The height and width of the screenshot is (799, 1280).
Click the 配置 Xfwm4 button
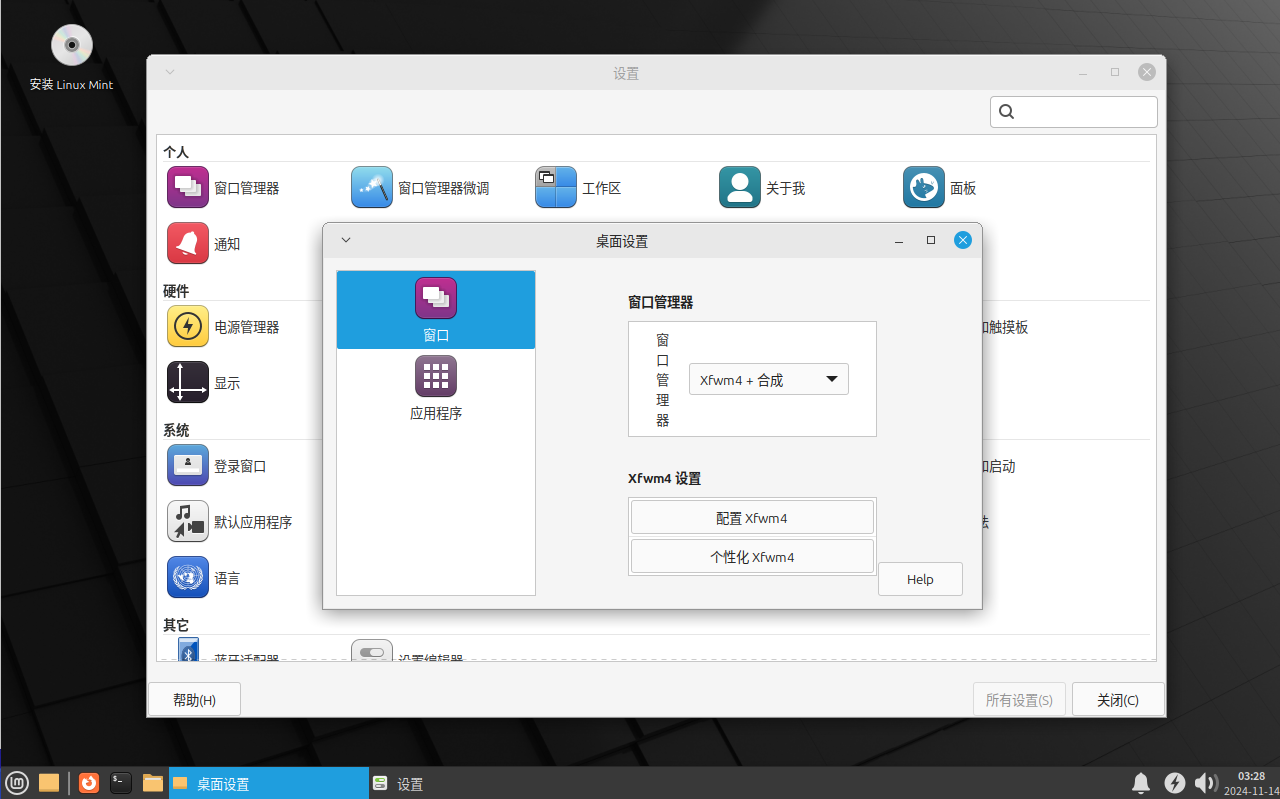(752, 518)
